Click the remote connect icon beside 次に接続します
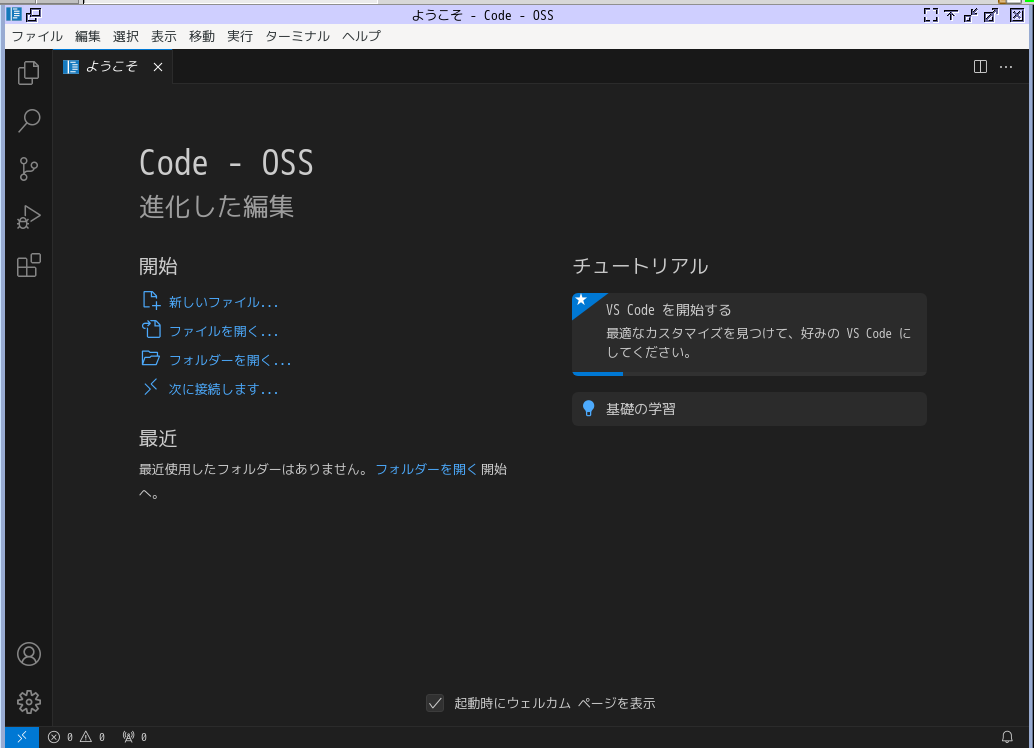 (151, 387)
